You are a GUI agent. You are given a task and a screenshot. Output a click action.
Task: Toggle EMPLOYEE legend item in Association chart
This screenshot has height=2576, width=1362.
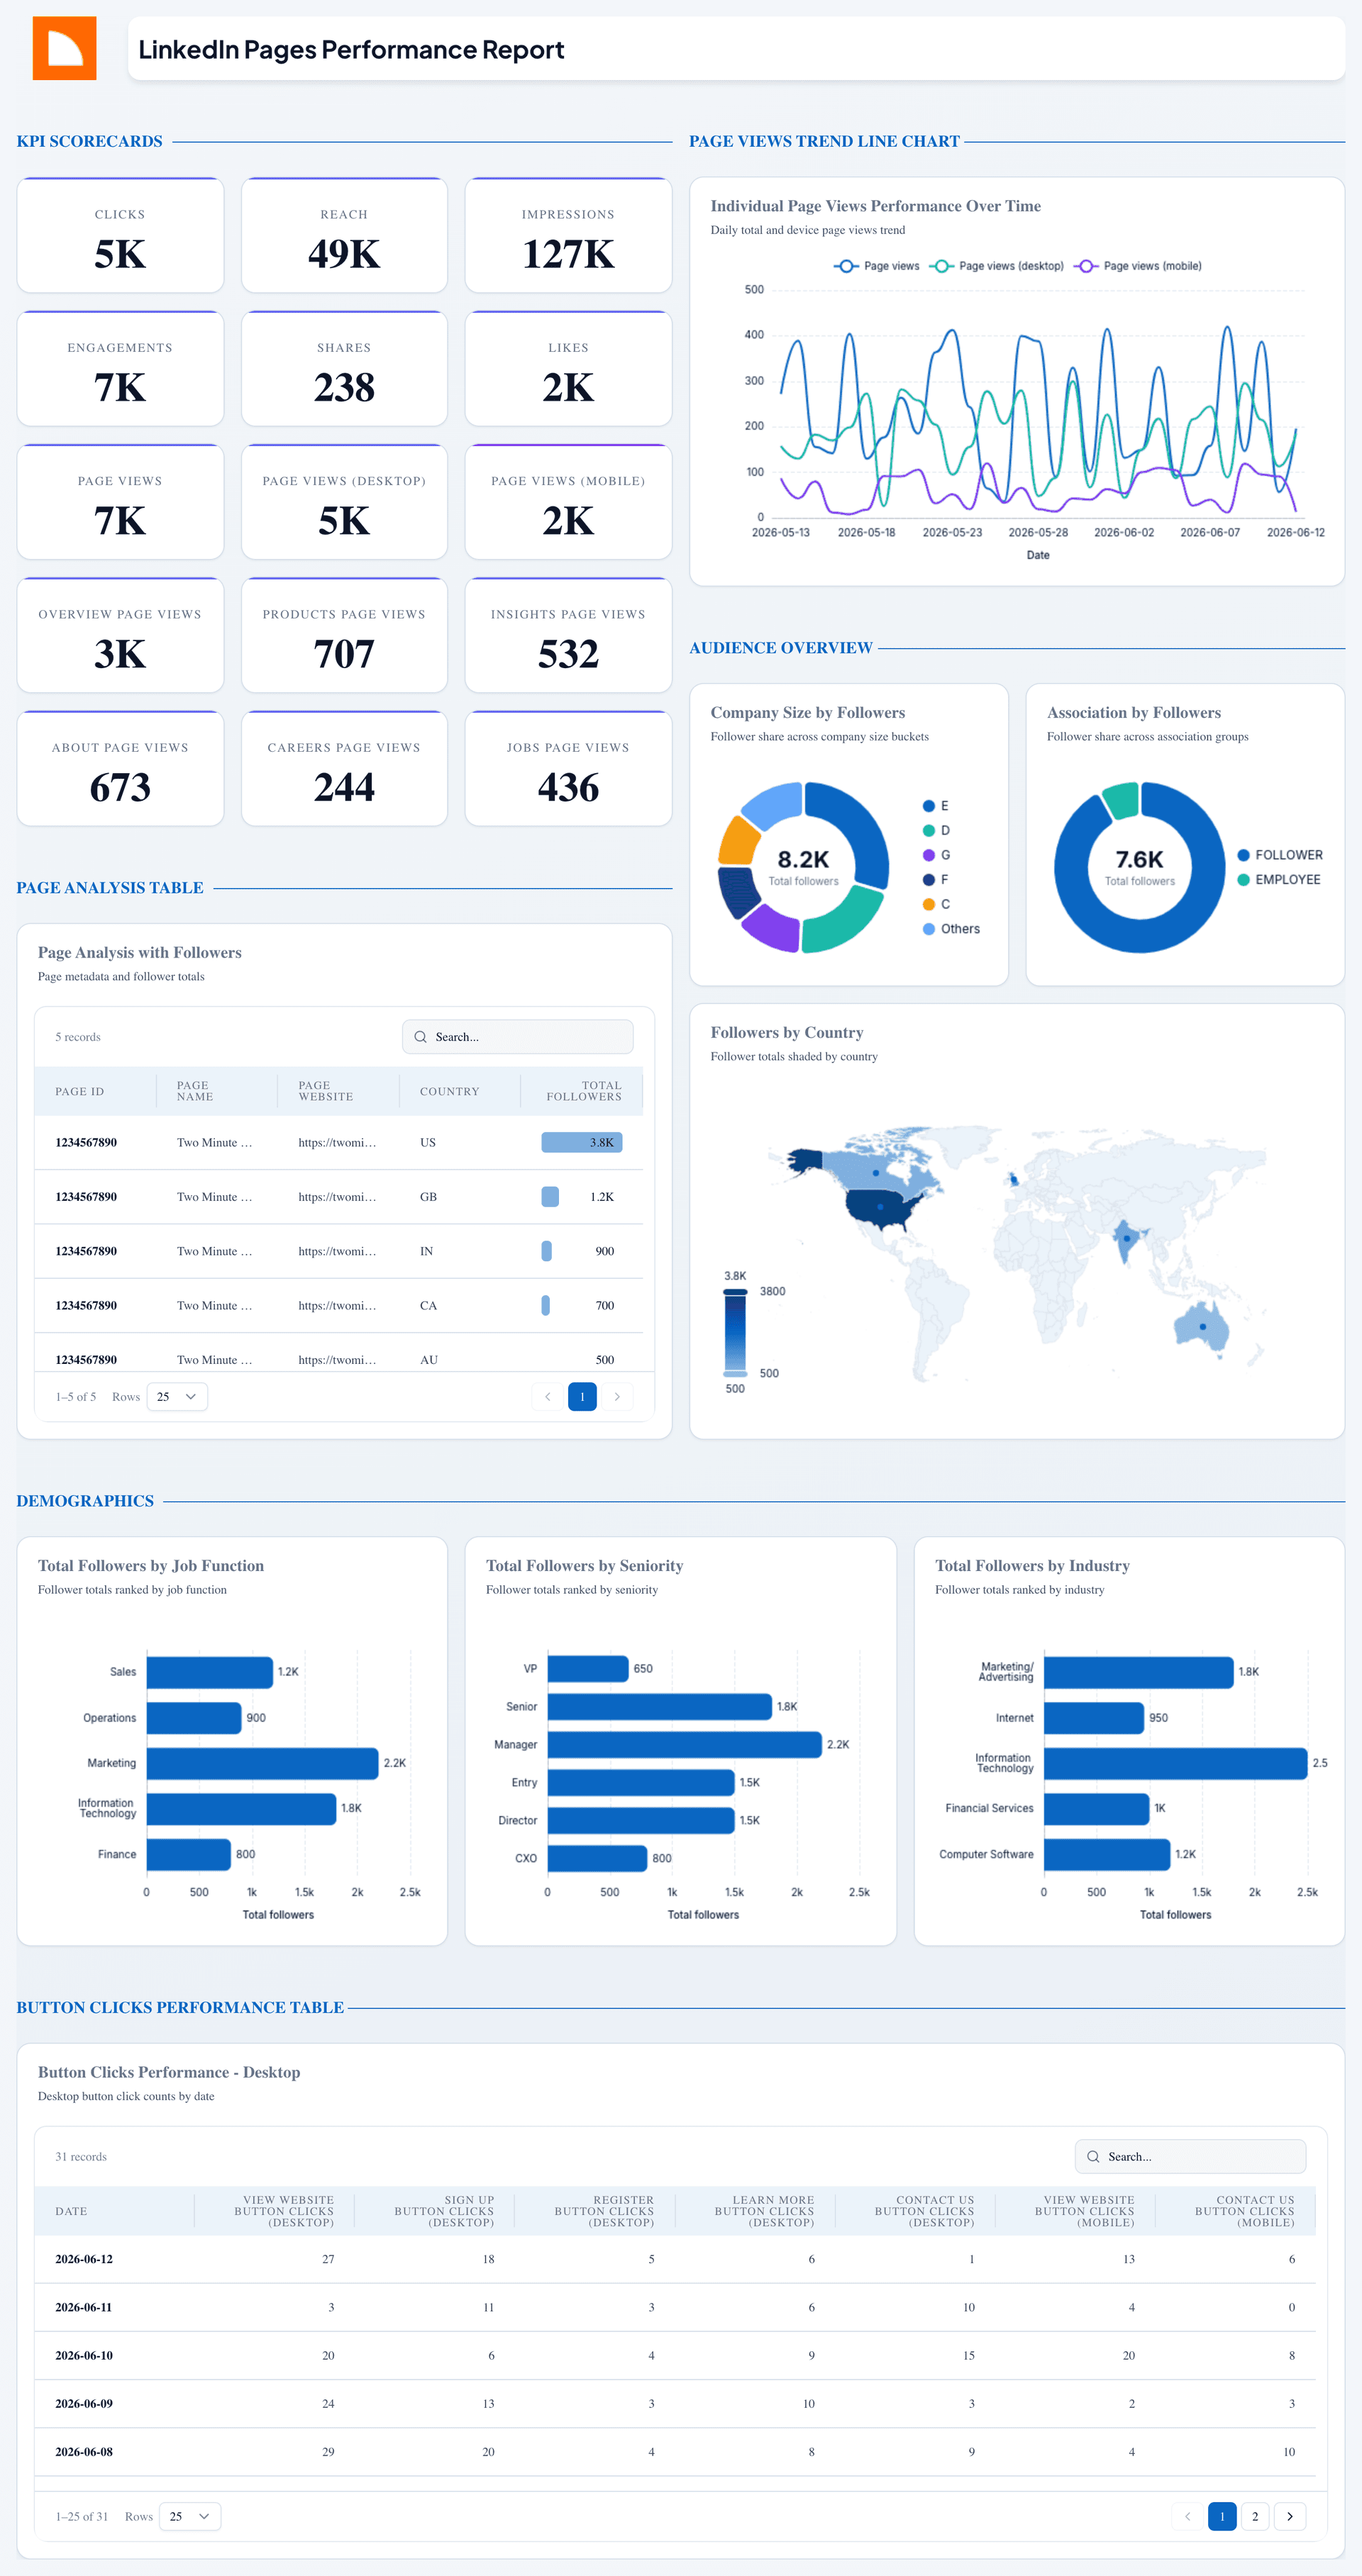tap(1279, 880)
